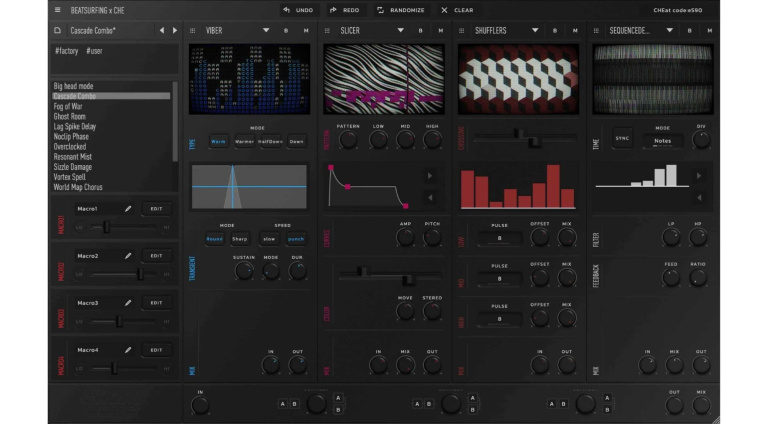Viewport: 768px width, 424px height.
Task: Bypass the Viber module with B
Action: 286,30
